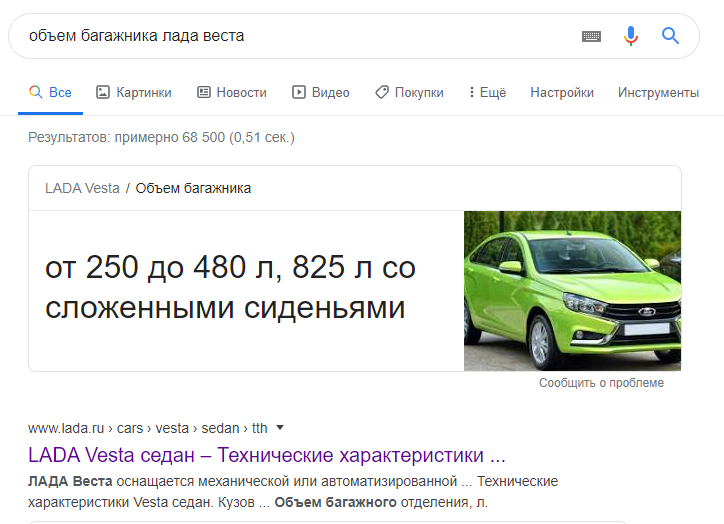724x524 pixels.
Task: Switch to the Видео tab
Action: tap(321, 92)
